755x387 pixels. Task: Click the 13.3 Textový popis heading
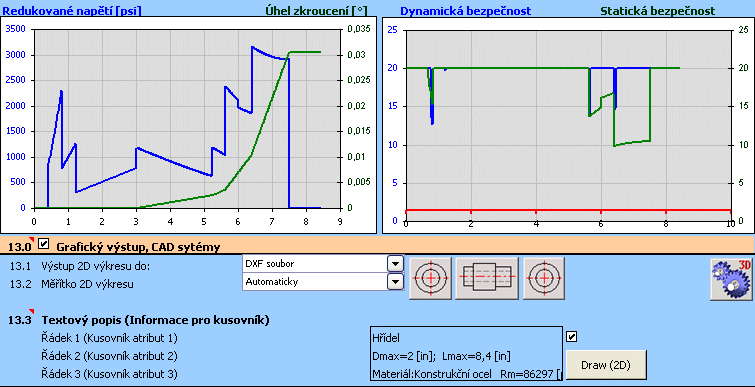click(155, 320)
